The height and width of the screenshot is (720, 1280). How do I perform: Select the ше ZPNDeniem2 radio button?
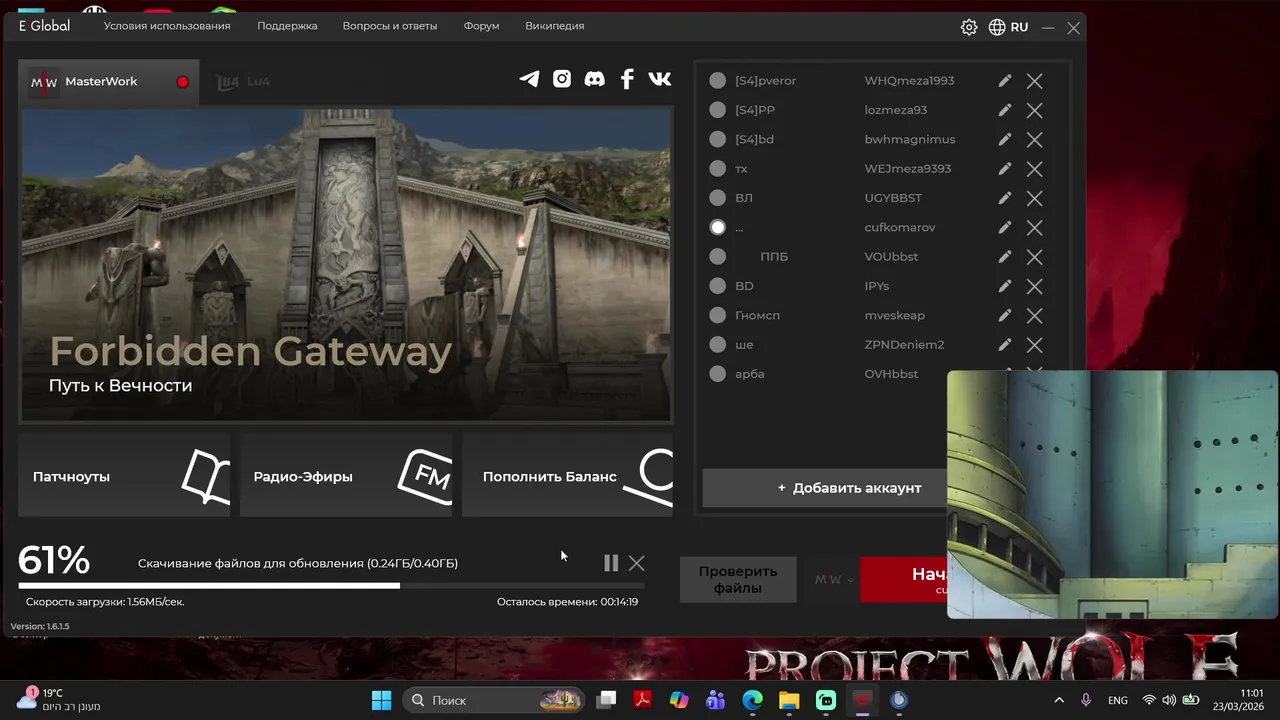(718, 345)
